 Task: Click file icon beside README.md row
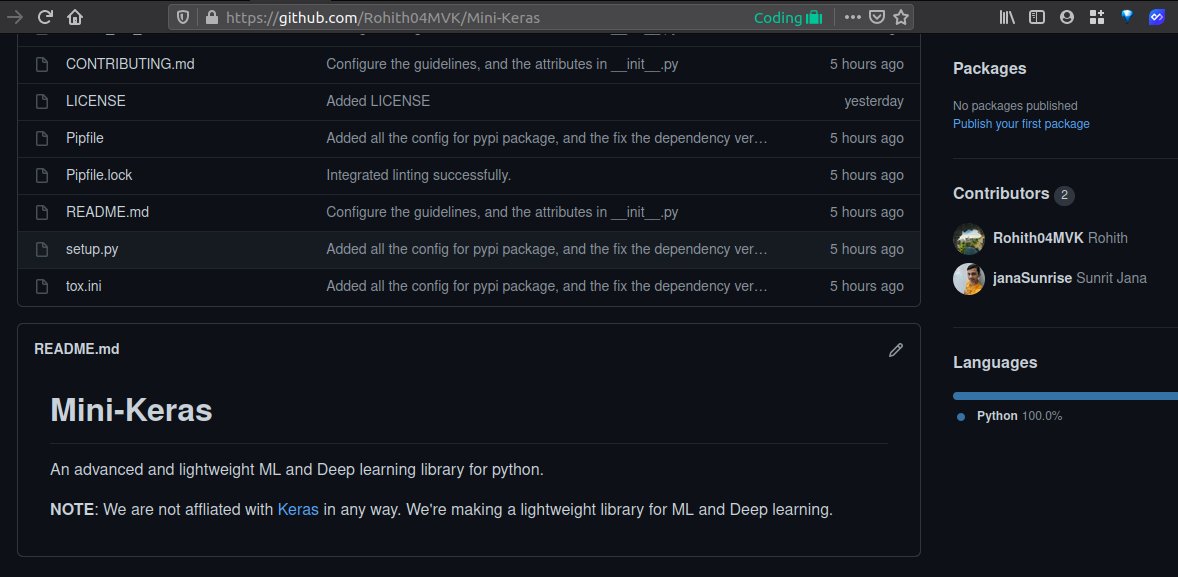point(42,213)
